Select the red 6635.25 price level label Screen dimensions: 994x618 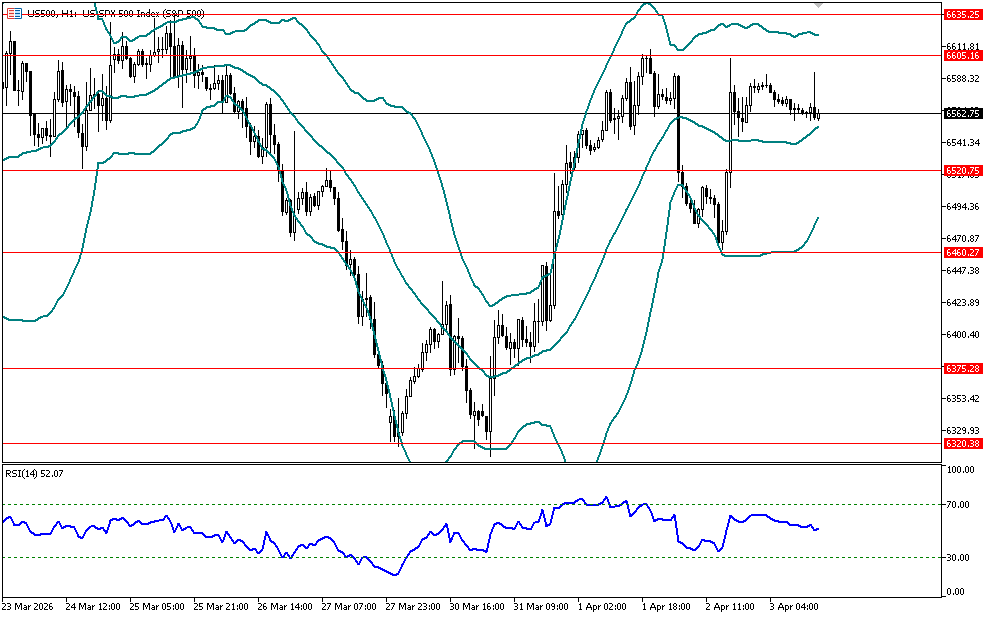(x=962, y=14)
